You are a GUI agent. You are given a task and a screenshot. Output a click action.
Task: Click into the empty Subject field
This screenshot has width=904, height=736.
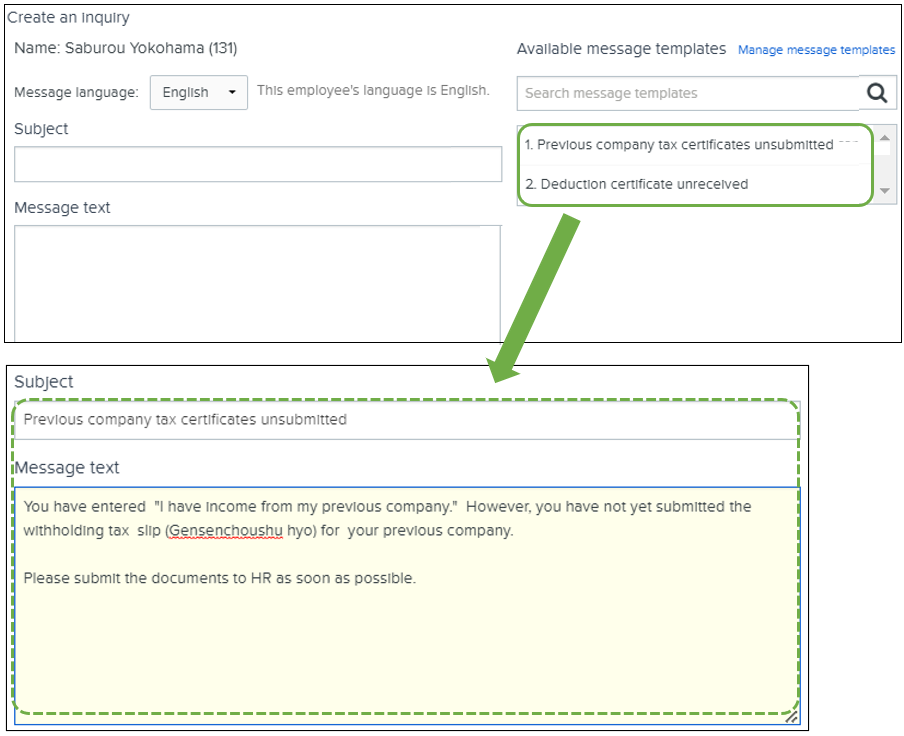pos(258,164)
